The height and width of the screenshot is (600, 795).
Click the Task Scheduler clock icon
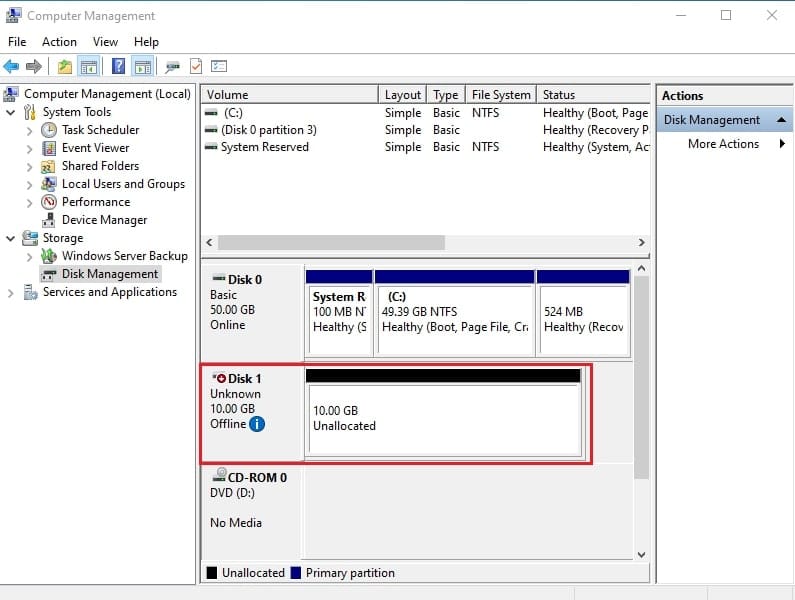[x=49, y=130]
